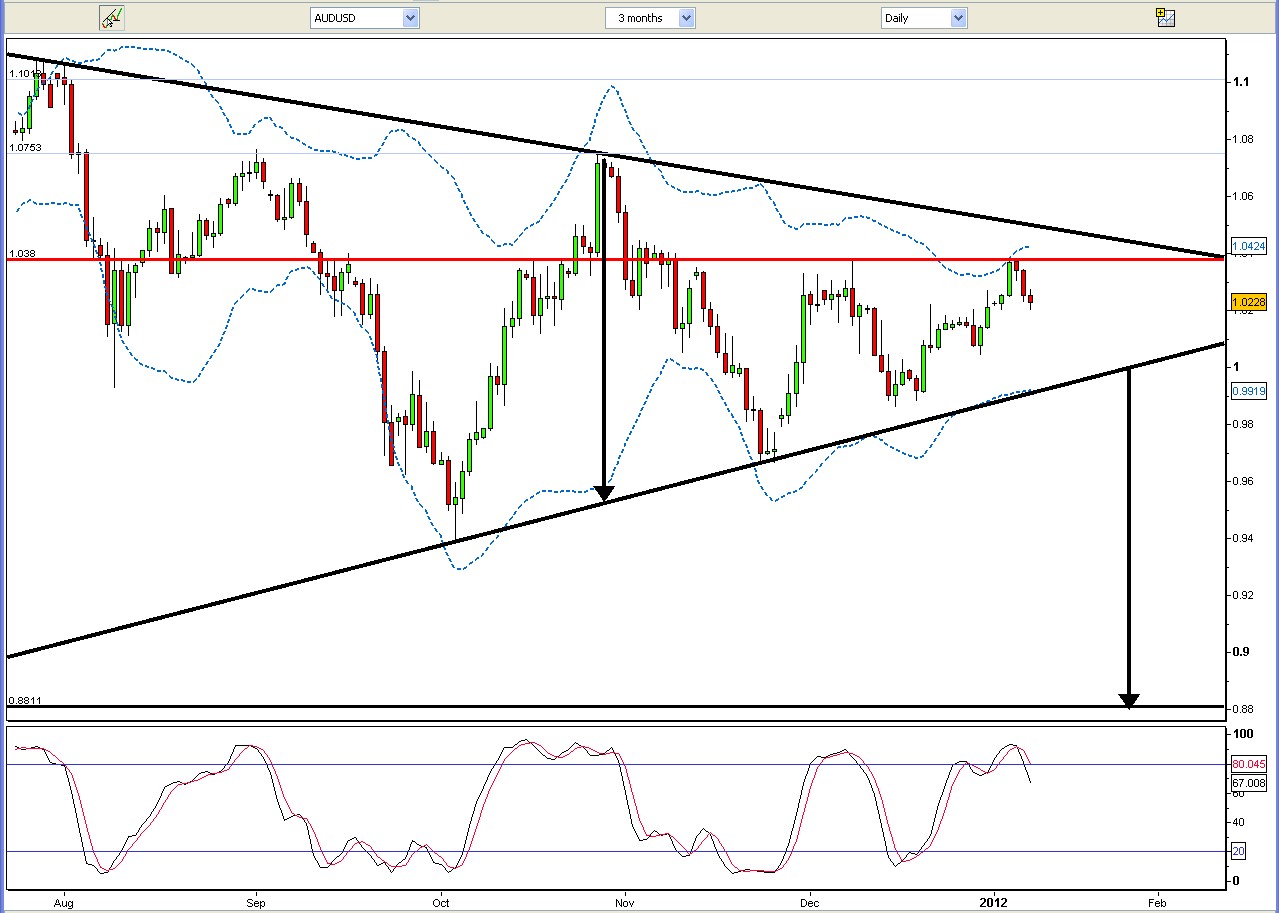This screenshot has height=913, width=1279.
Task: Click the 2012 date axis label
Action: click(994, 901)
